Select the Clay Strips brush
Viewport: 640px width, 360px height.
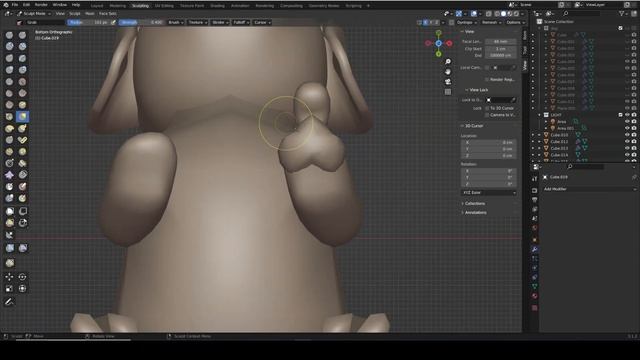[22, 47]
